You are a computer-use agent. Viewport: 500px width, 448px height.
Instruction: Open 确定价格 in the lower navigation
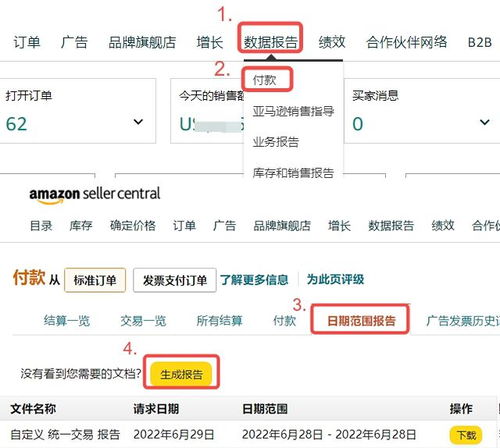coord(133,226)
